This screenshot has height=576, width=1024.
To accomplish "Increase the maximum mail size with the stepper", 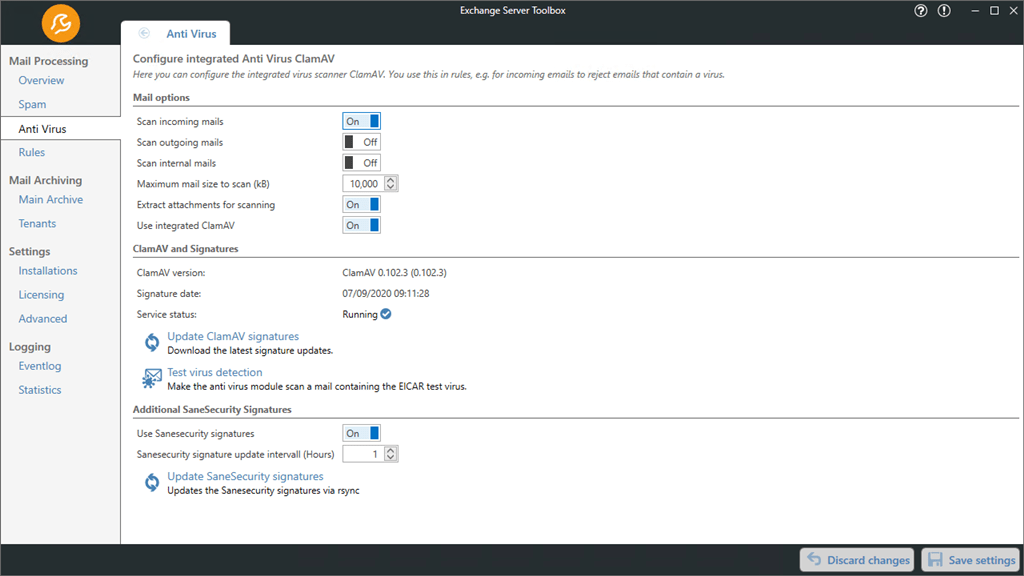I will click(x=390, y=180).
